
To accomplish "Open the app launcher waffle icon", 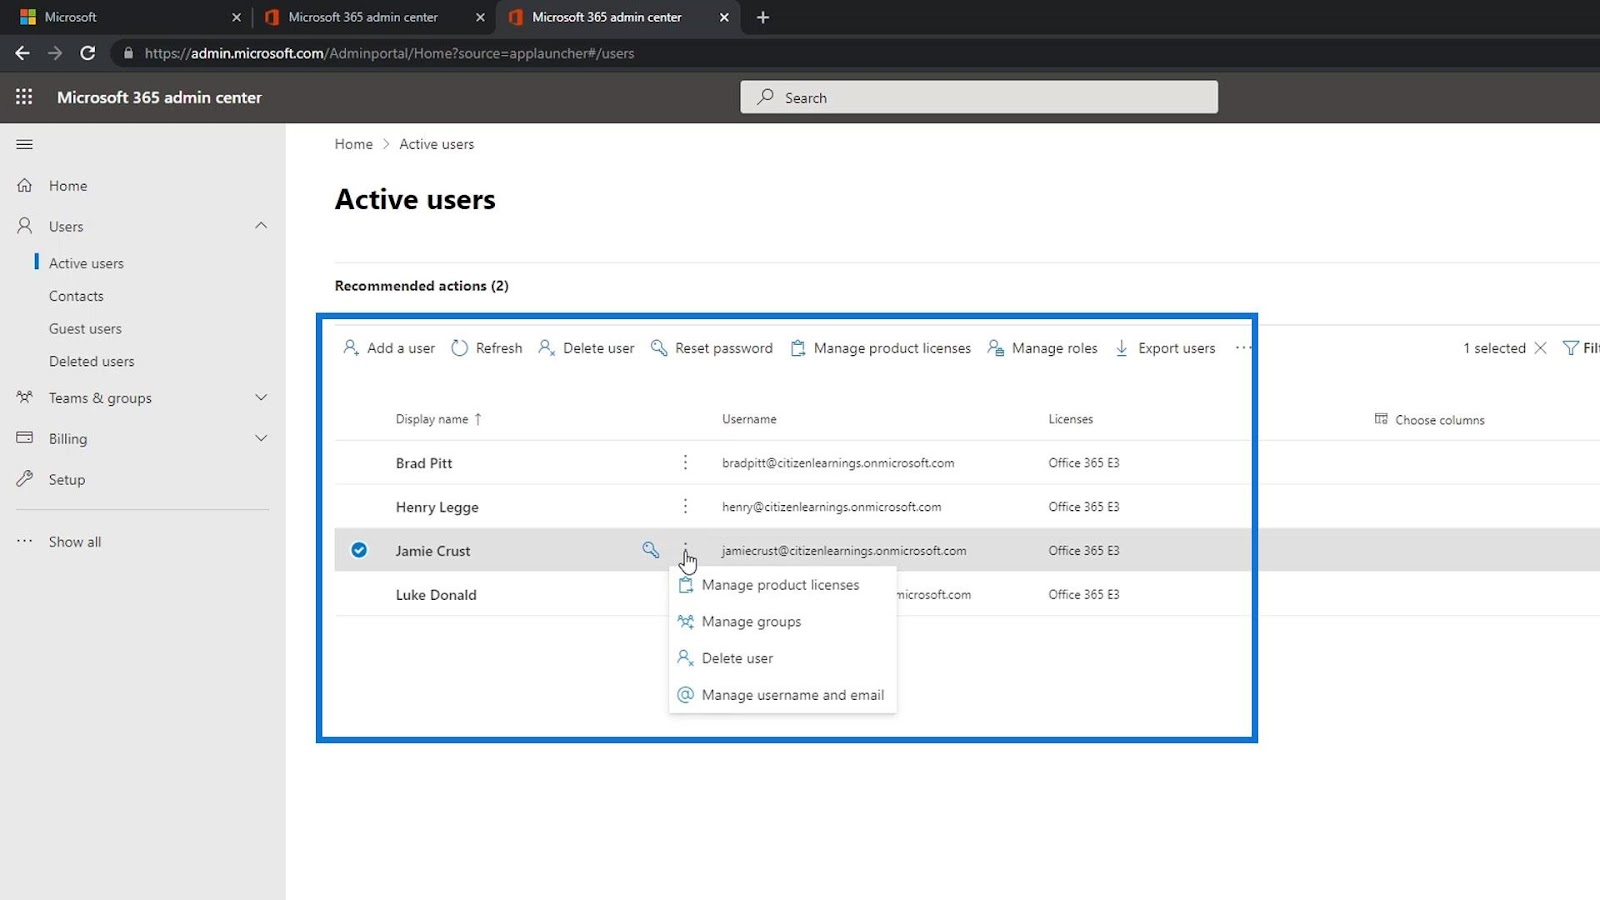I will click(x=24, y=97).
